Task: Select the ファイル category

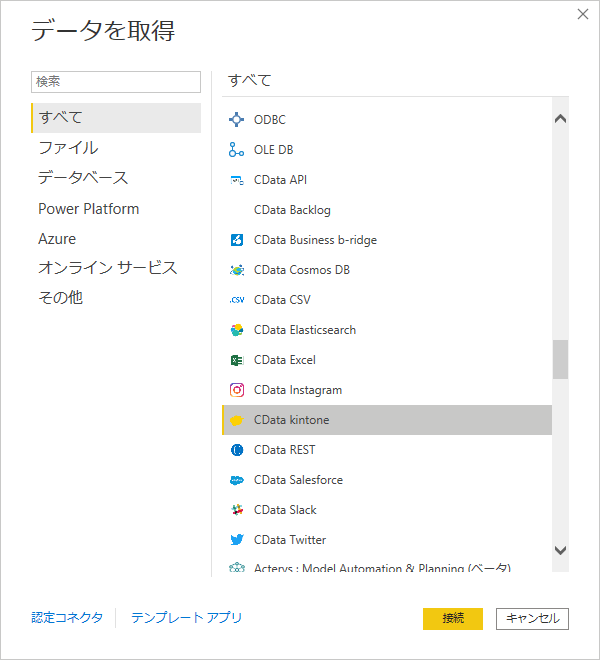Action: click(116, 148)
